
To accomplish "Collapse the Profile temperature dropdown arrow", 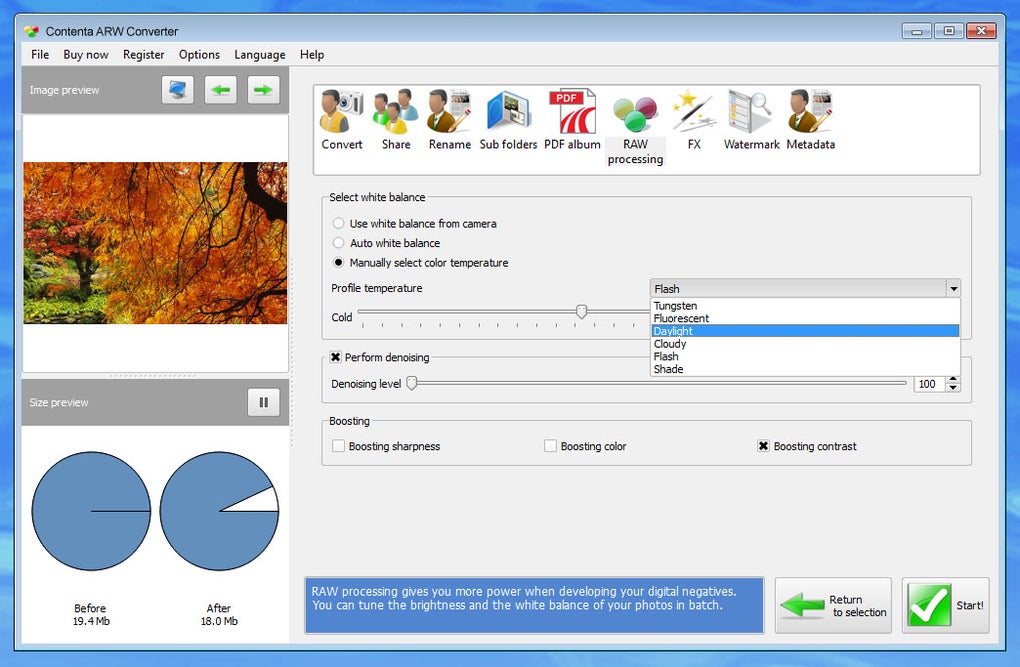I will [953, 289].
